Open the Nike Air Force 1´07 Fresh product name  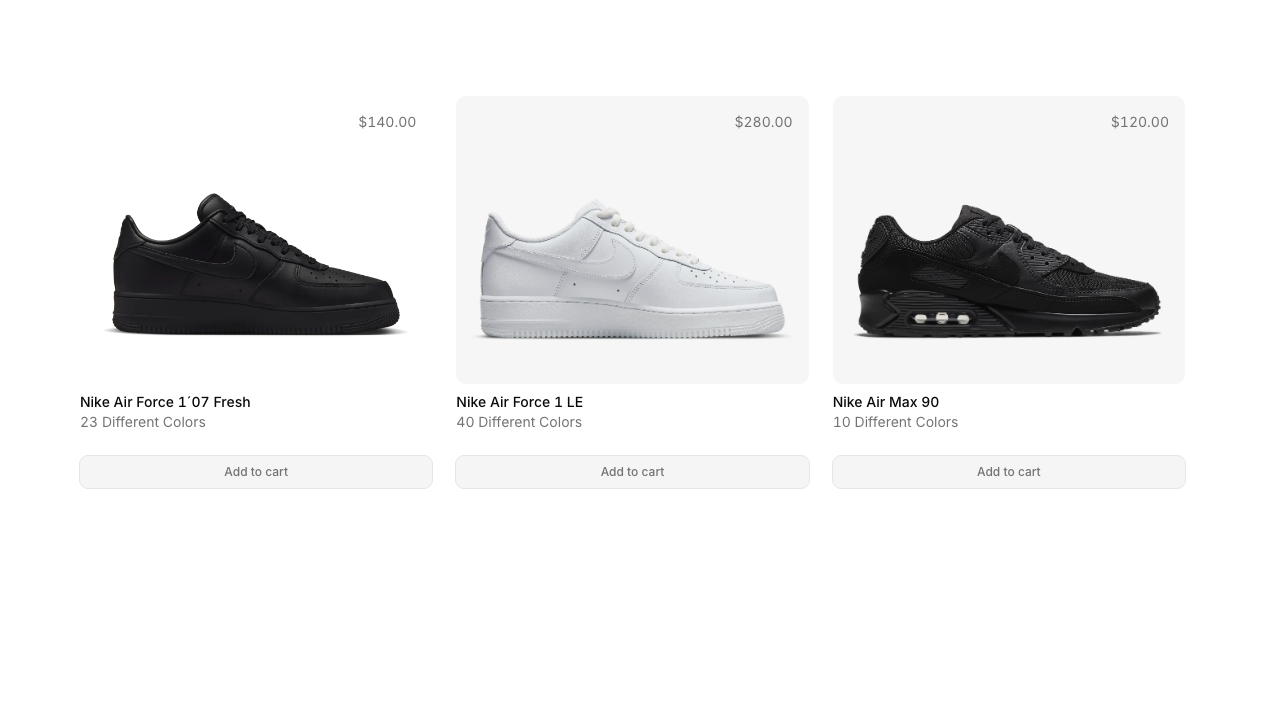tap(165, 402)
